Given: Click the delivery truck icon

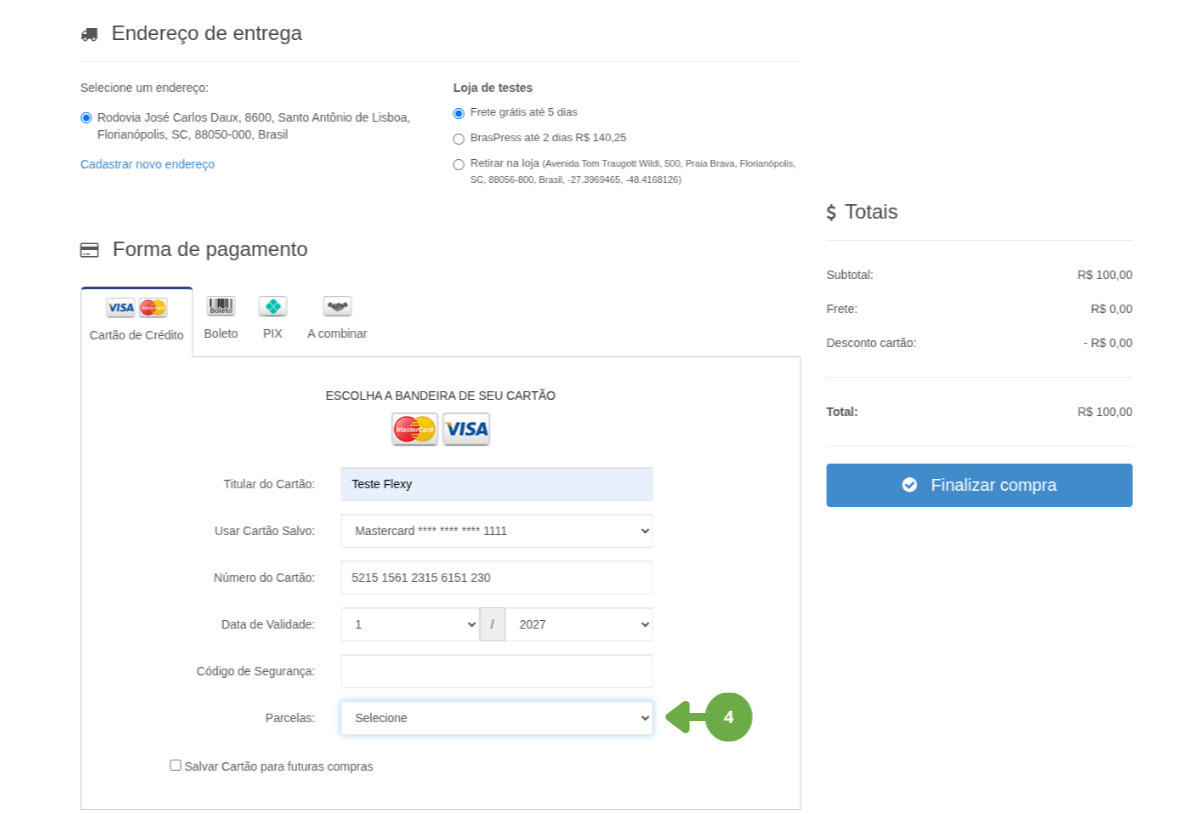Looking at the screenshot, I should (89, 34).
